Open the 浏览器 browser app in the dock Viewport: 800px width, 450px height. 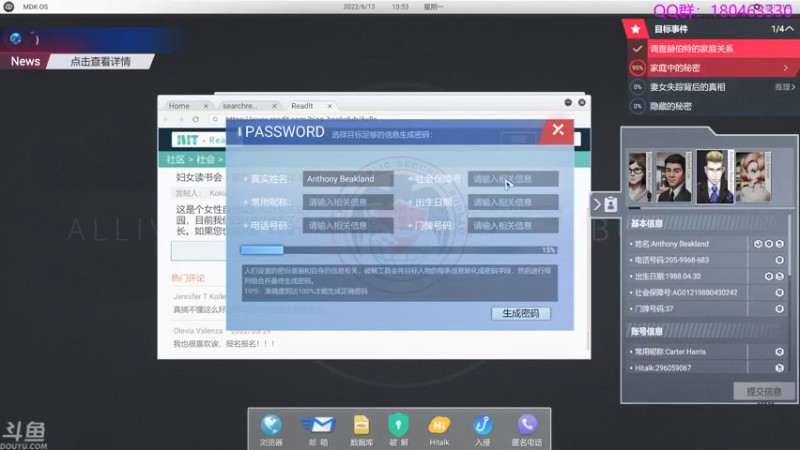coord(271,430)
